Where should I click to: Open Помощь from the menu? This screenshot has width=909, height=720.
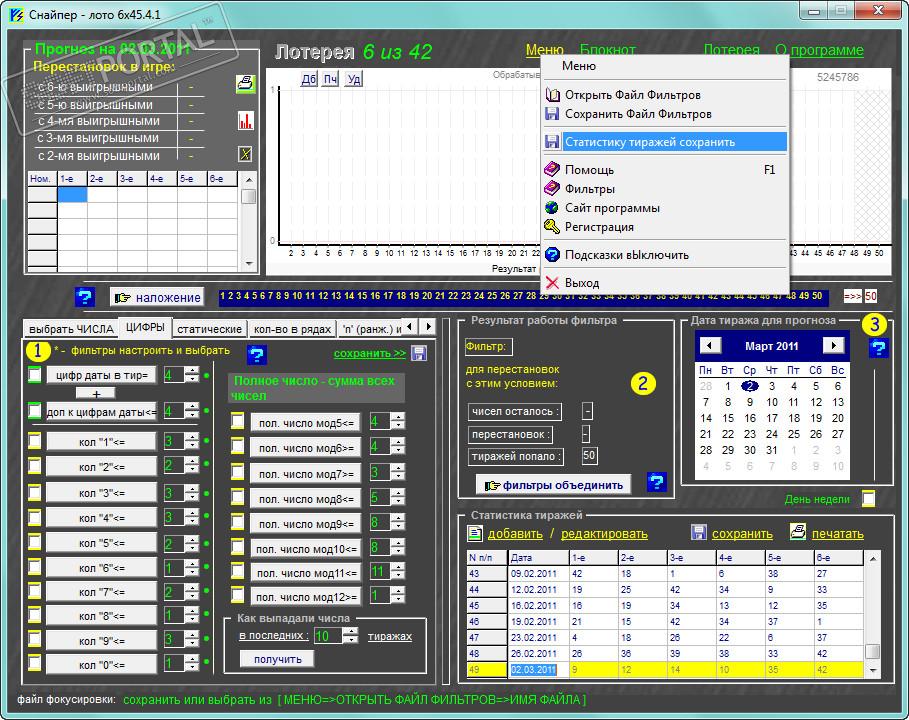tap(666, 170)
